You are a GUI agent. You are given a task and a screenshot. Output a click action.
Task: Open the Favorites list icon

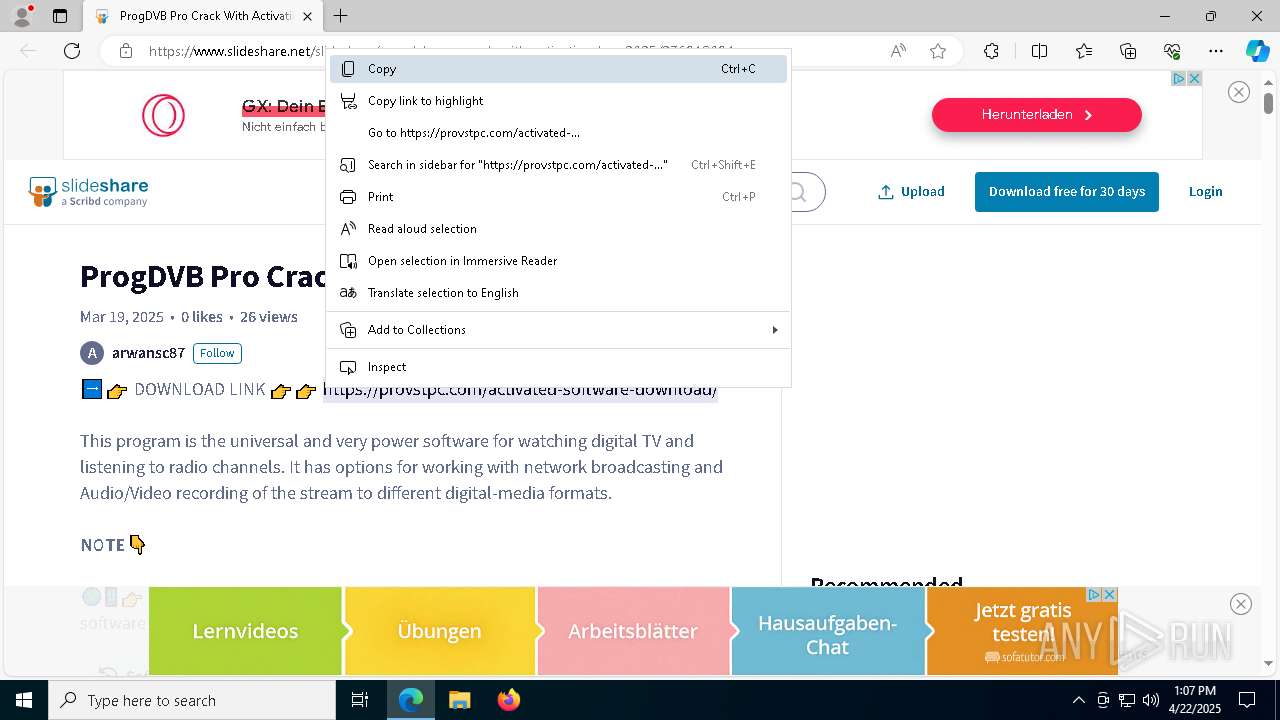1084,51
